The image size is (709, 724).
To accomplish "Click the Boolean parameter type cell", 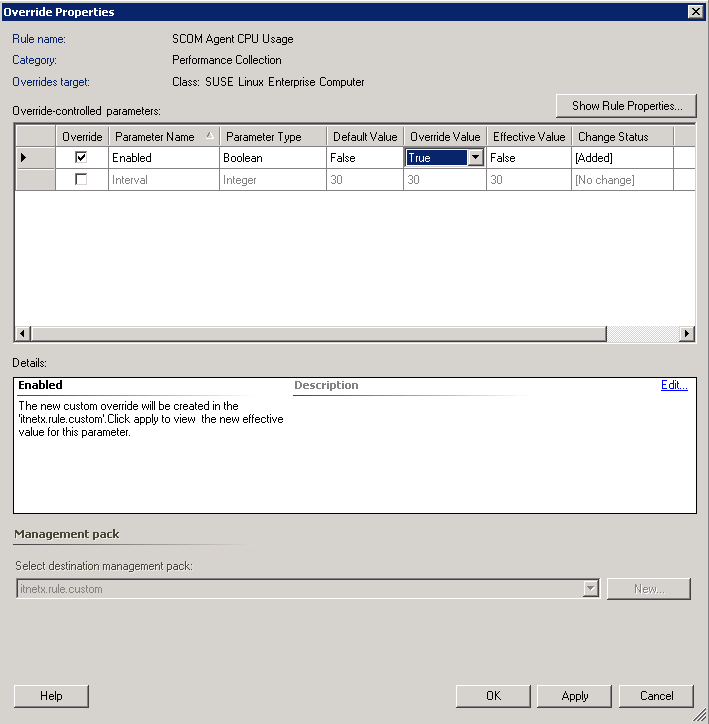I will click(273, 157).
